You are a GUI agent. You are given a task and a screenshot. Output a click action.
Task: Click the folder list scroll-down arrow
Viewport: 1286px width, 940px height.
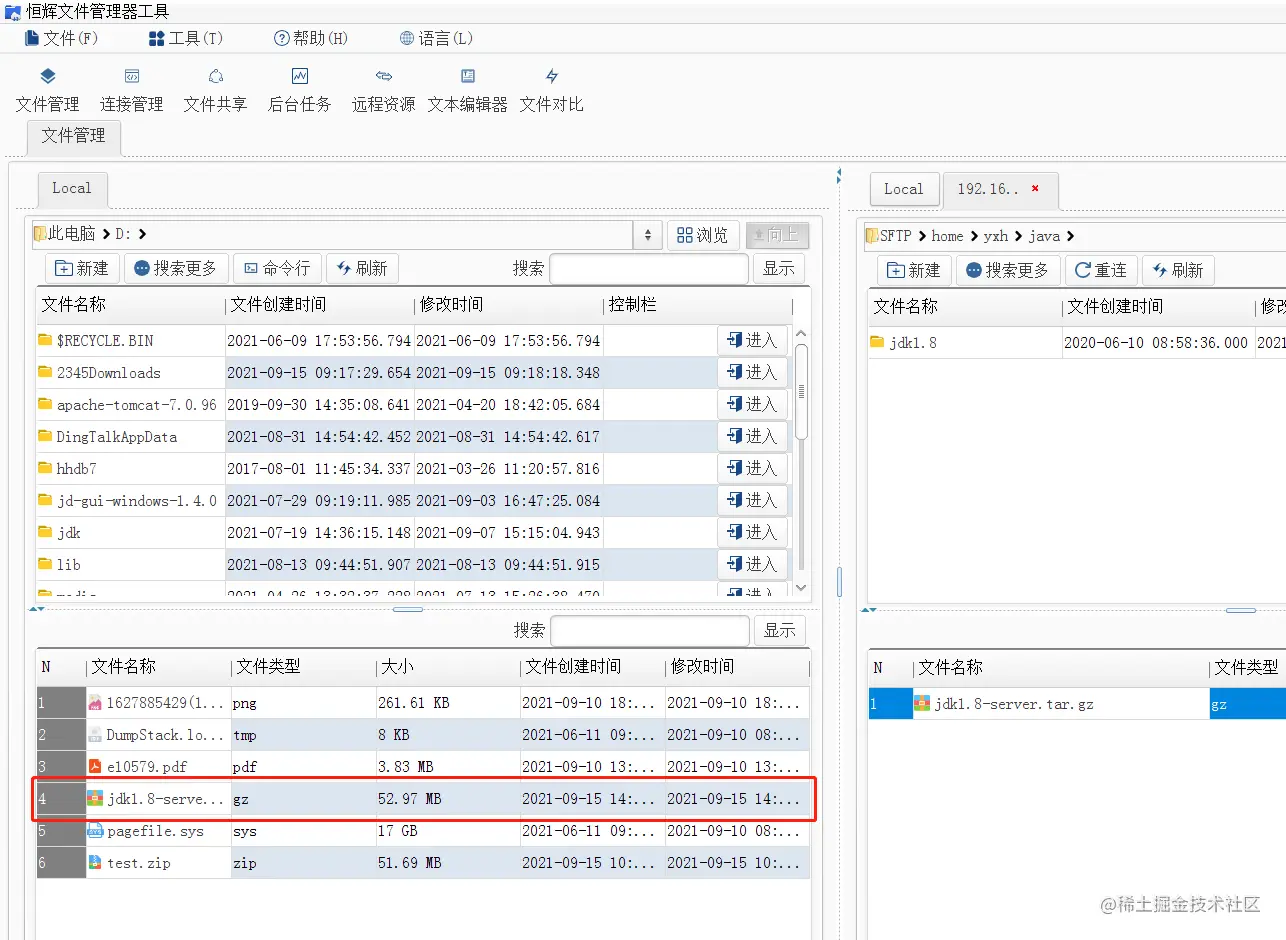[x=801, y=587]
